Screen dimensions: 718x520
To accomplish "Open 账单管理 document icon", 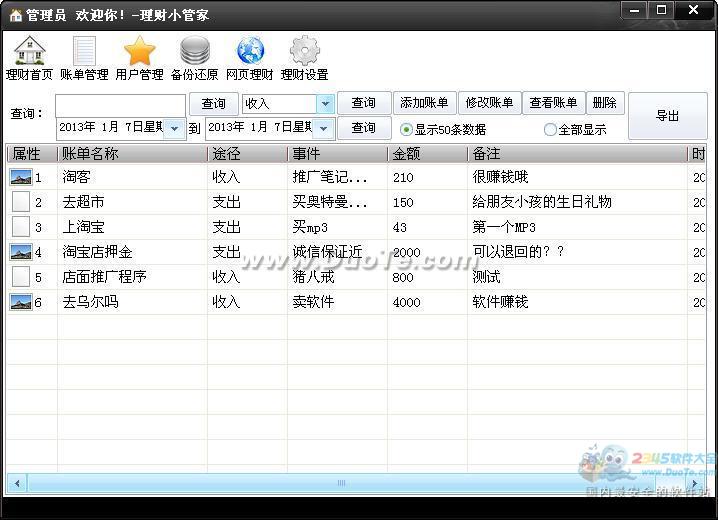I will click(84, 51).
